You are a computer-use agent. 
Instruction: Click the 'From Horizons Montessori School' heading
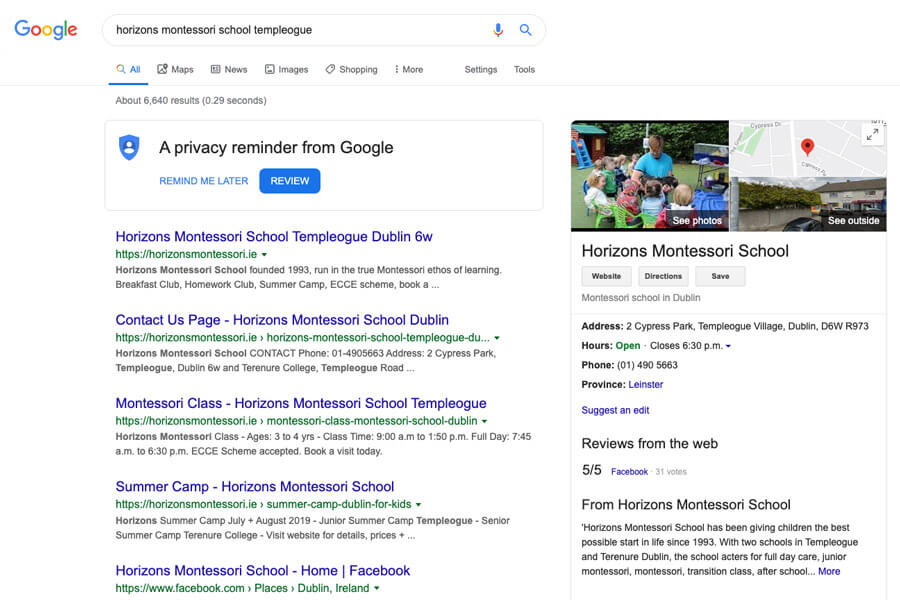[686, 505]
